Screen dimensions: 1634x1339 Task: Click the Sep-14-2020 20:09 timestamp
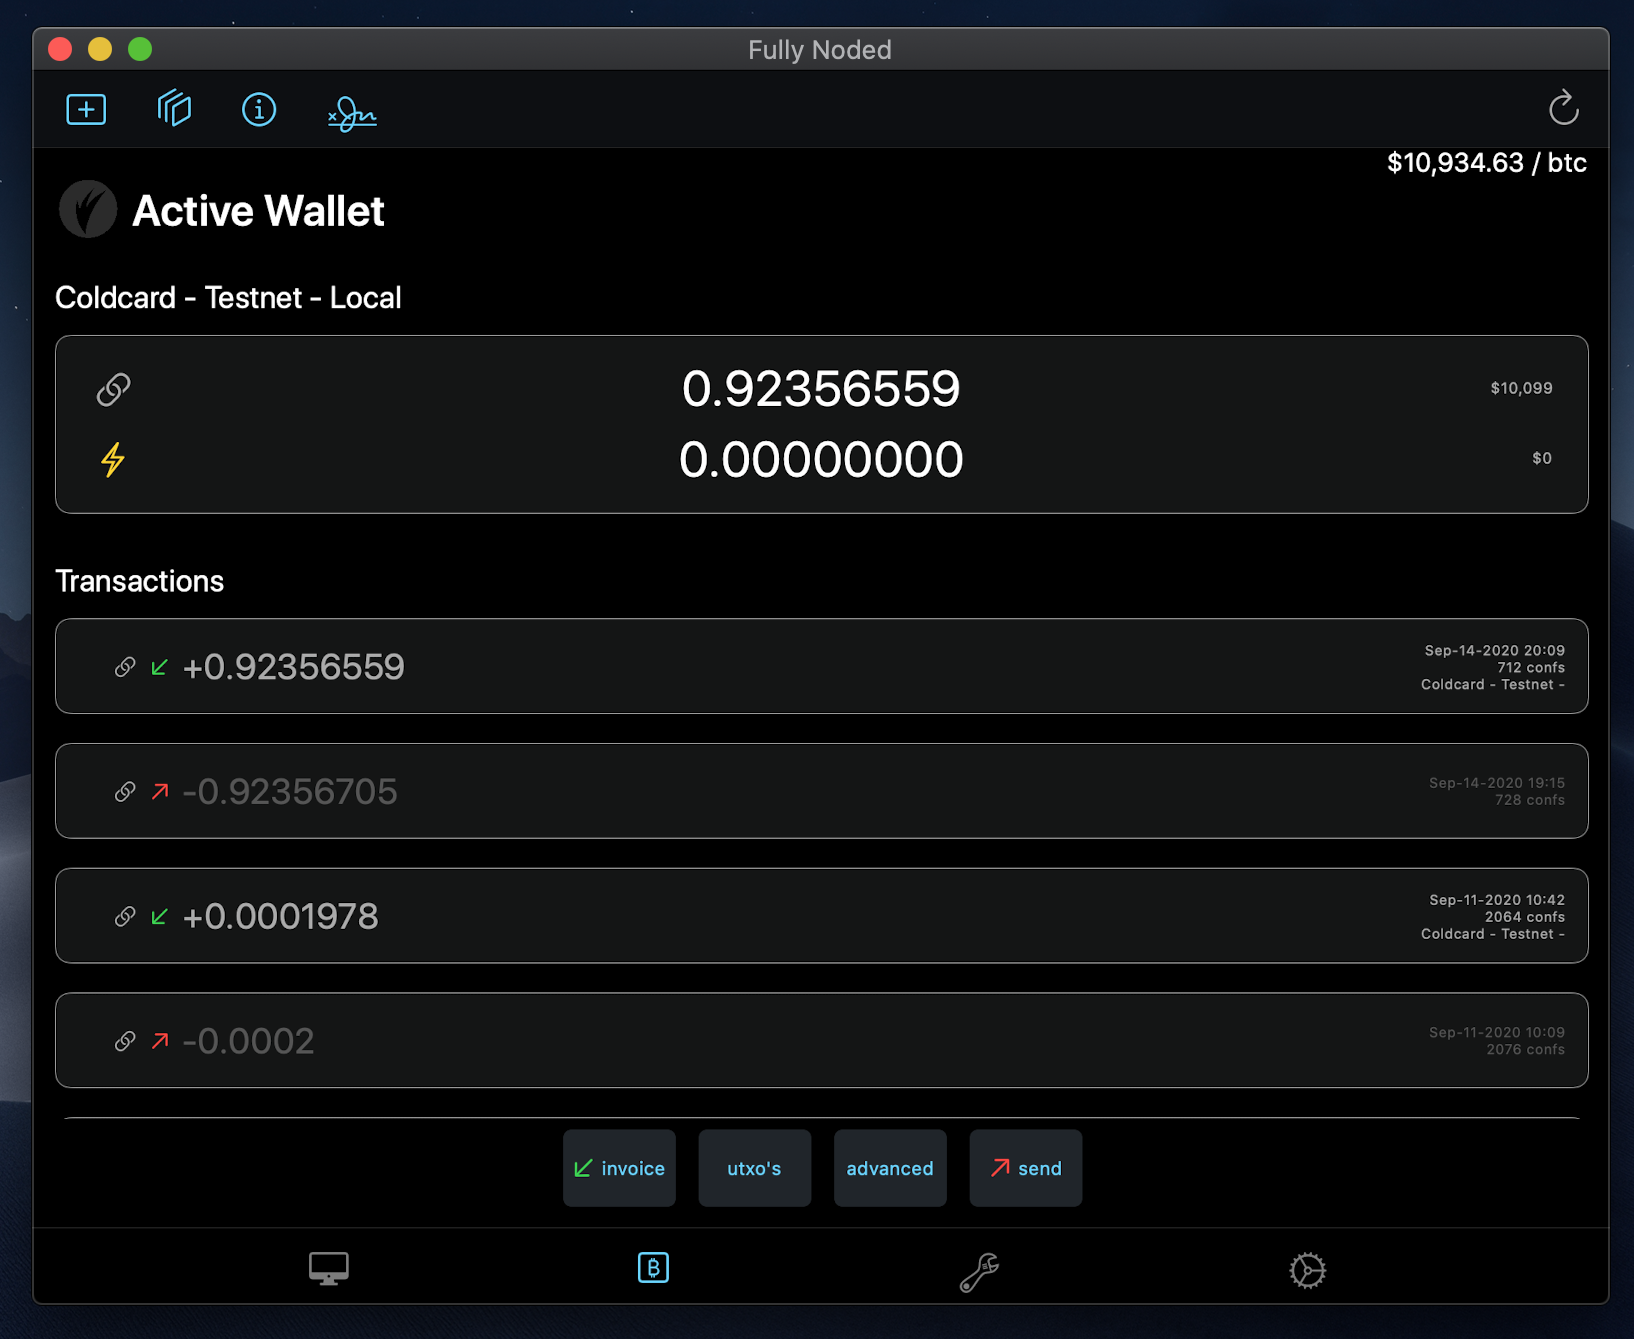(x=1494, y=650)
